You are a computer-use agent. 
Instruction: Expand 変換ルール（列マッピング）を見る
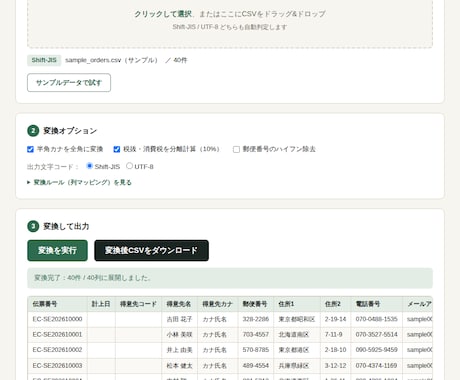pos(80,182)
